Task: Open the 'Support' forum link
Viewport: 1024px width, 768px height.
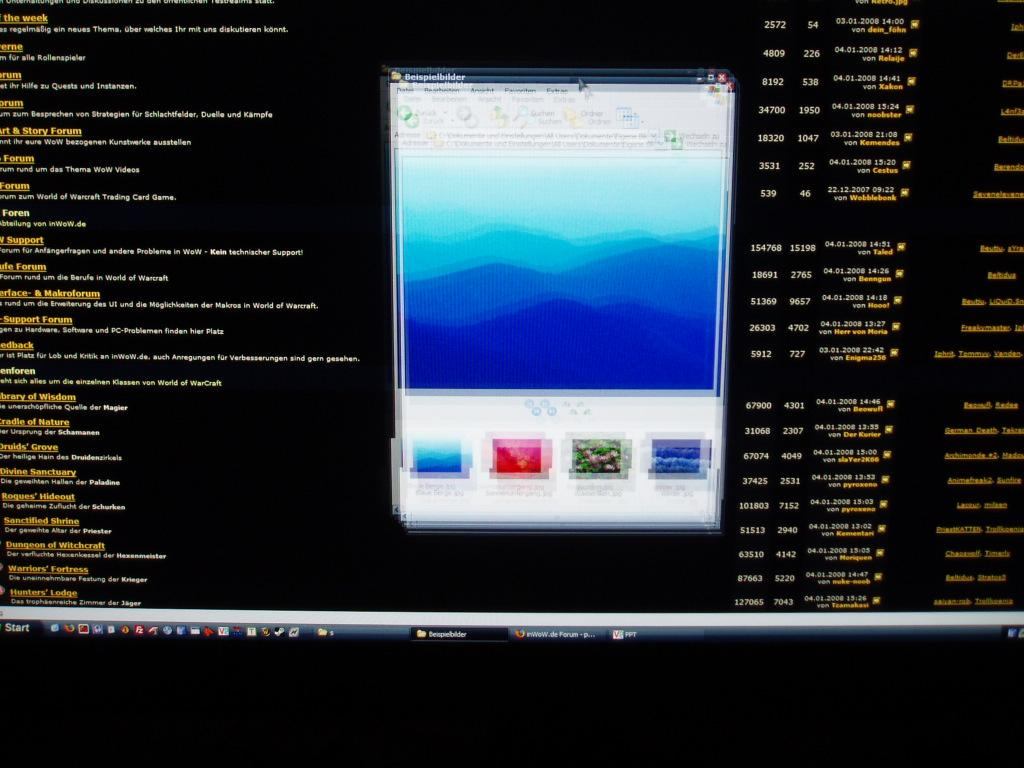Action: [22, 240]
